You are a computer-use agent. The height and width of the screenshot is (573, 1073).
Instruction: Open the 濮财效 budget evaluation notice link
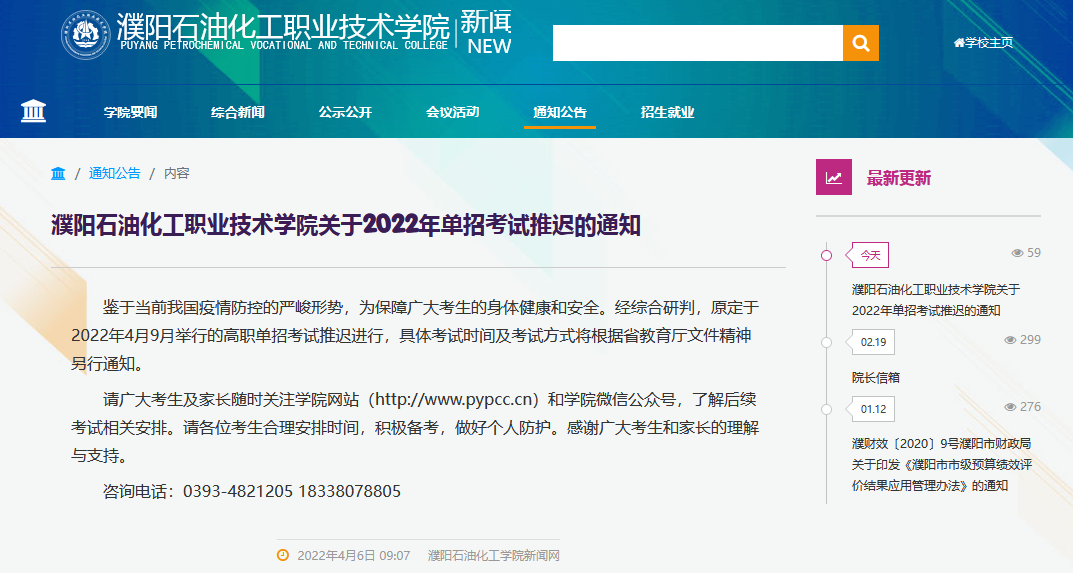tap(940, 464)
